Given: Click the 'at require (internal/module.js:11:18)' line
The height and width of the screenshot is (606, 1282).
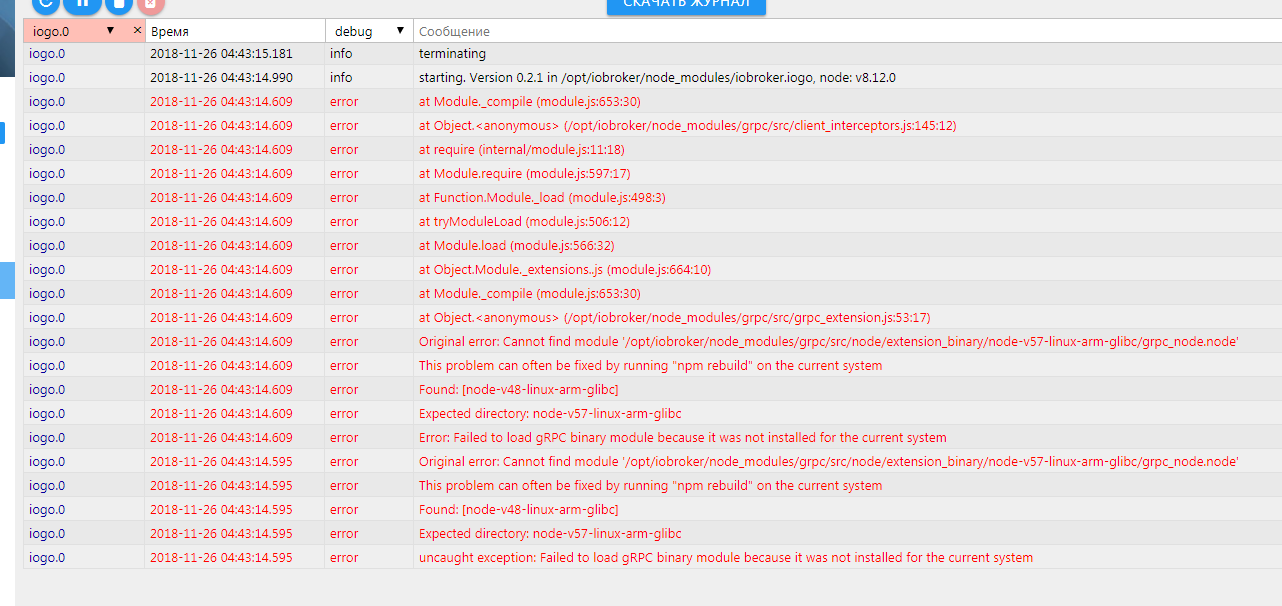Looking at the screenshot, I should click(x=521, y=150).
